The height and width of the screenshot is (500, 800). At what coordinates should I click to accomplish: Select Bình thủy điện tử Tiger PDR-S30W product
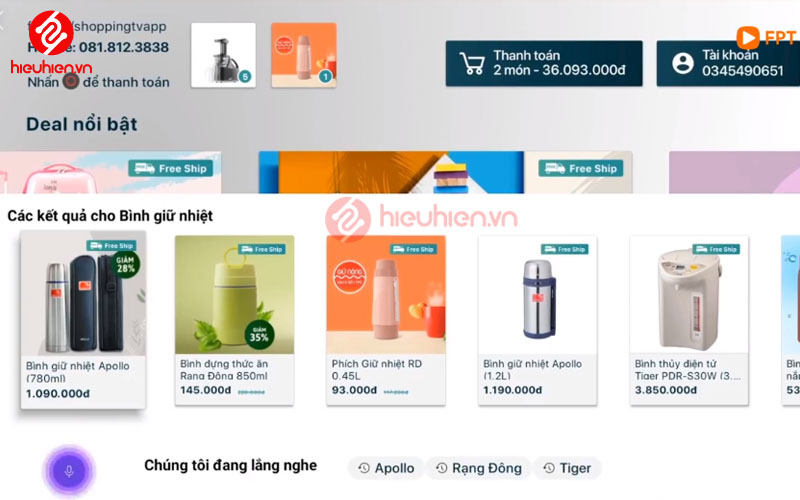click(689, 320)
